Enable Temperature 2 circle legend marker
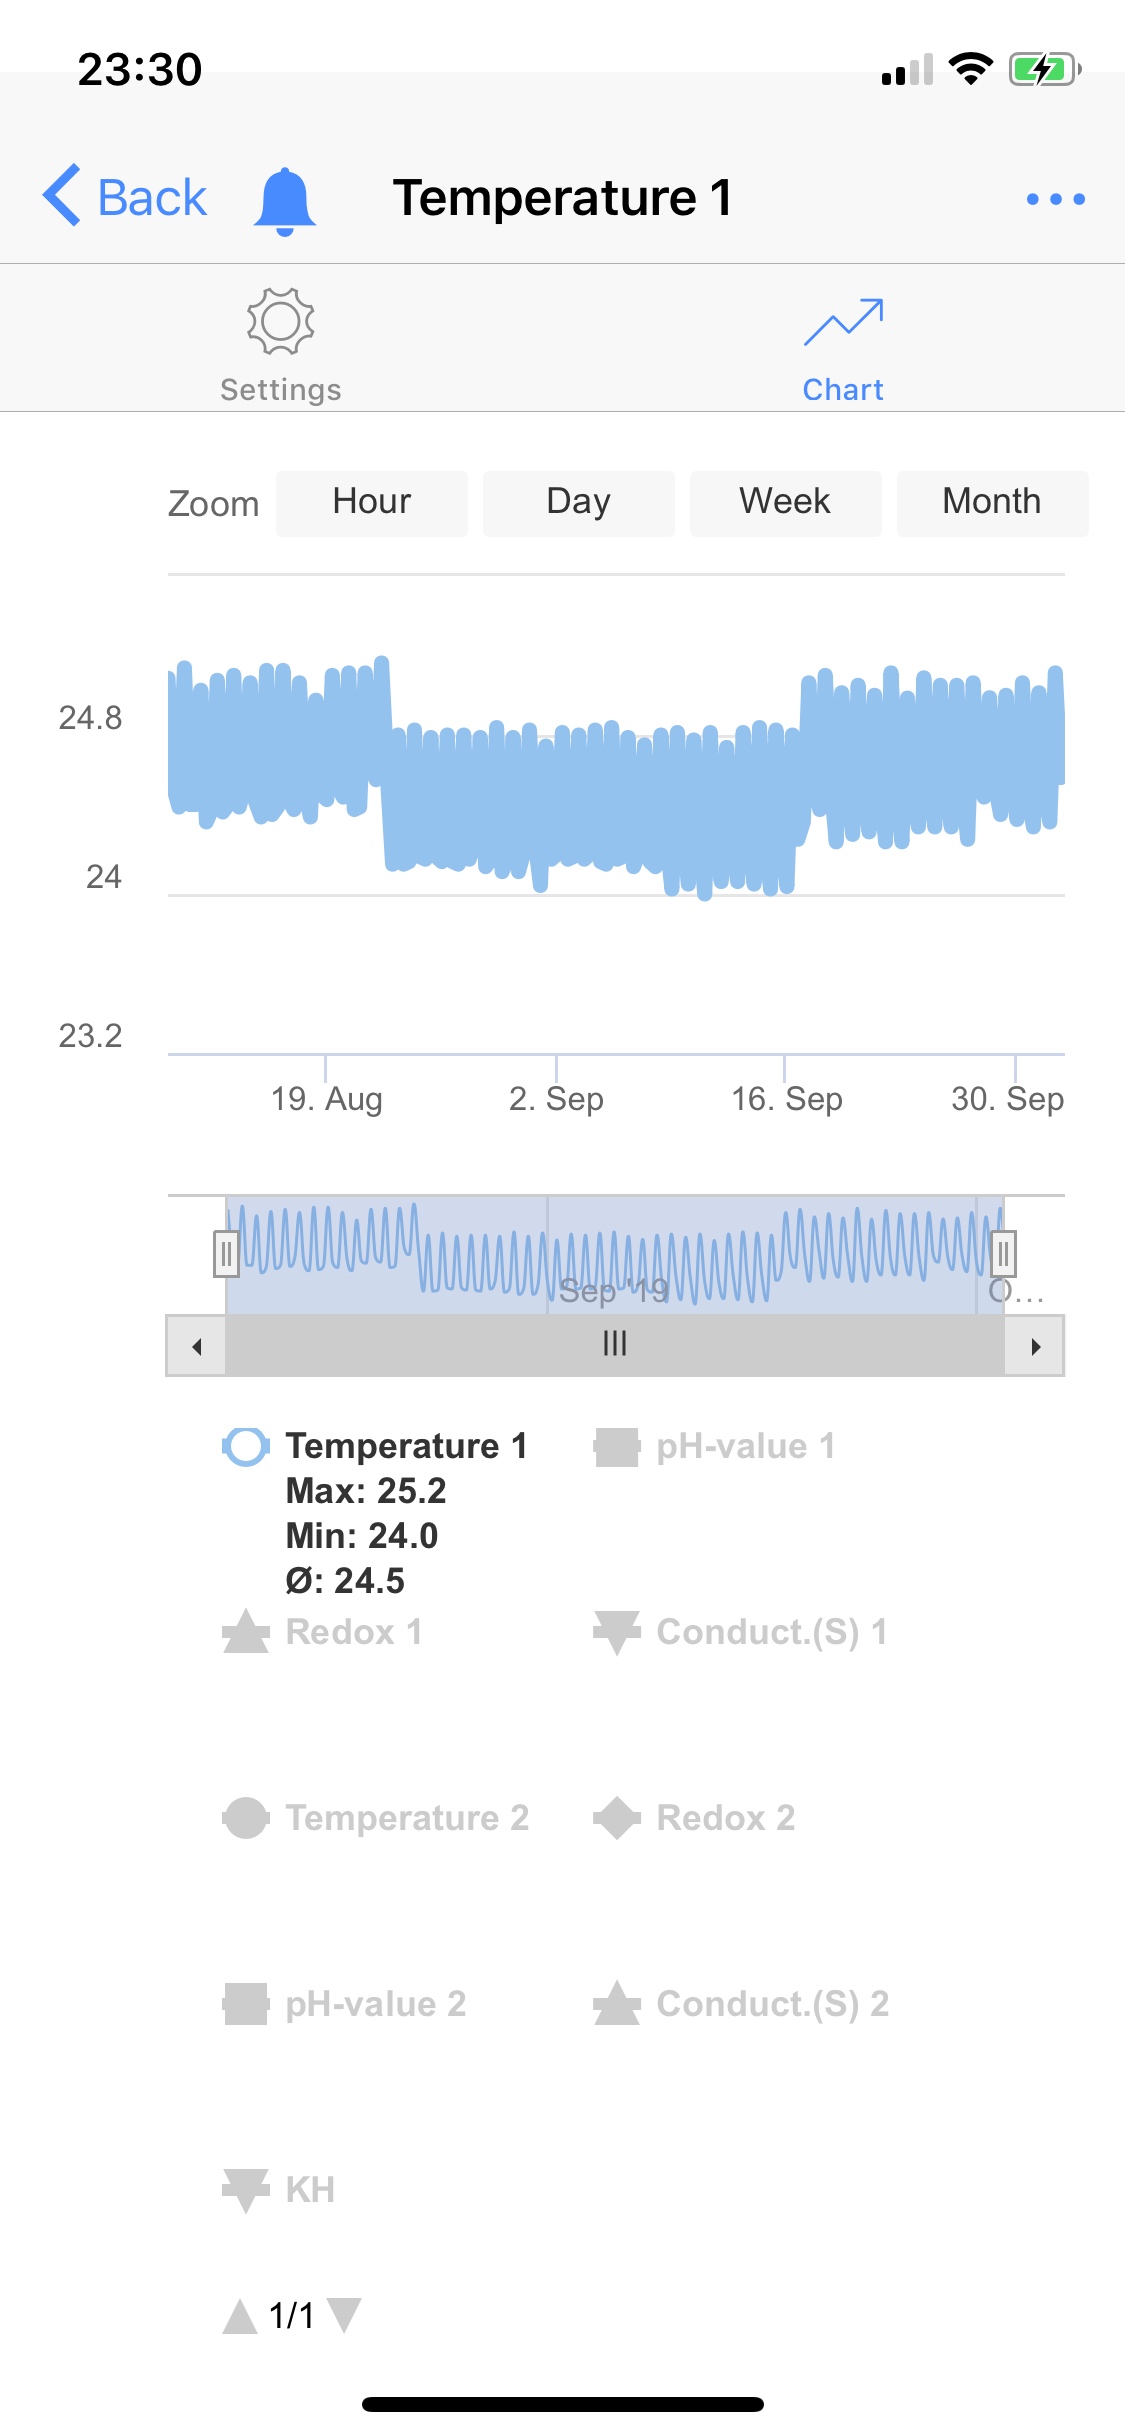1125x2436 pixels. (x=246, y=1818)
